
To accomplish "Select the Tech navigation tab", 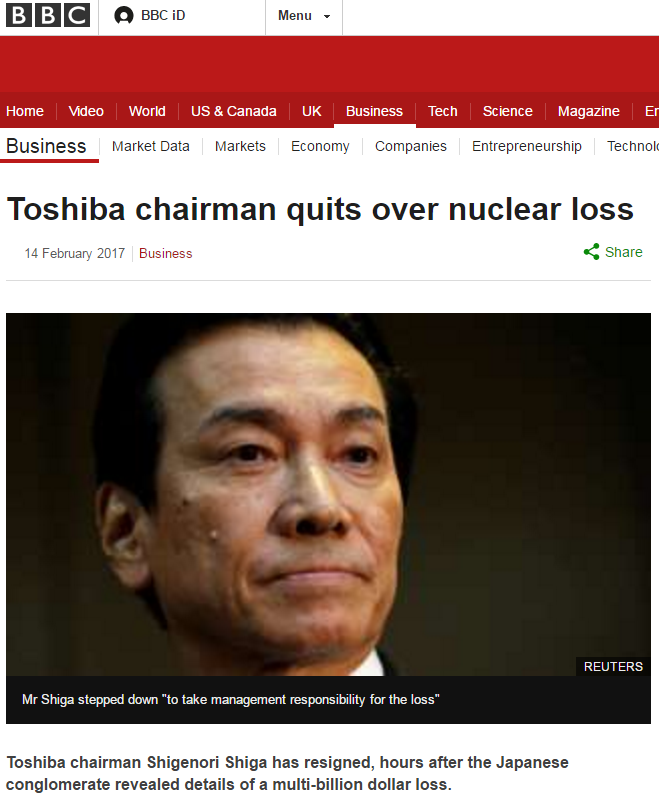I will (443, 111).
